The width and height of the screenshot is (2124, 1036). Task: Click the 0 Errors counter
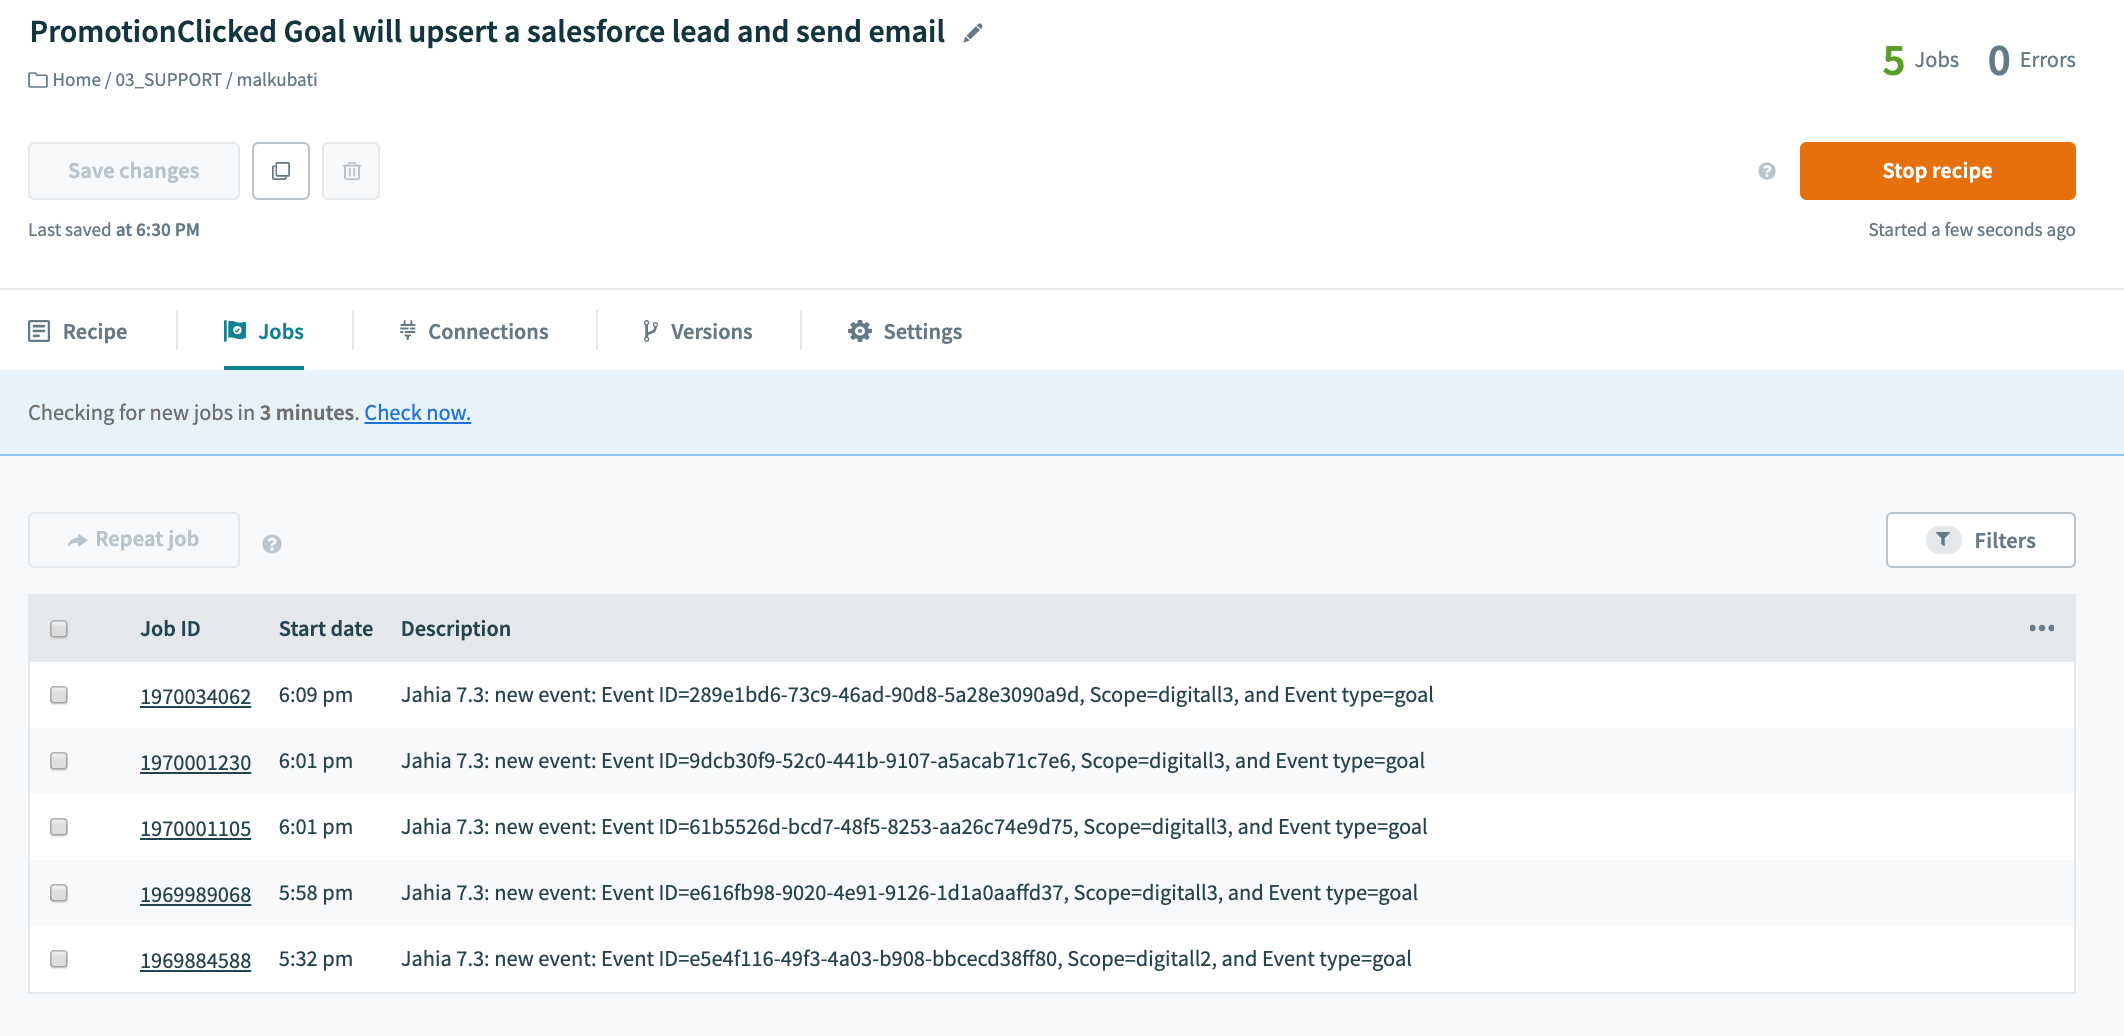(x=2032, y=60)
